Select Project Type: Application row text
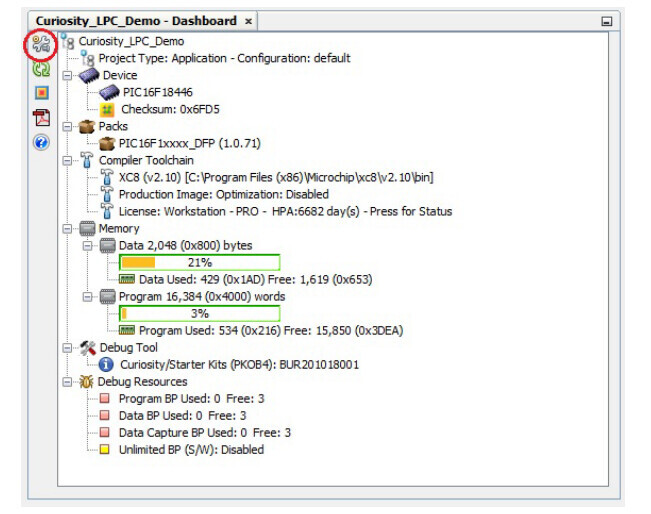This screenshot has height=514, width=651. pos(225,59)
